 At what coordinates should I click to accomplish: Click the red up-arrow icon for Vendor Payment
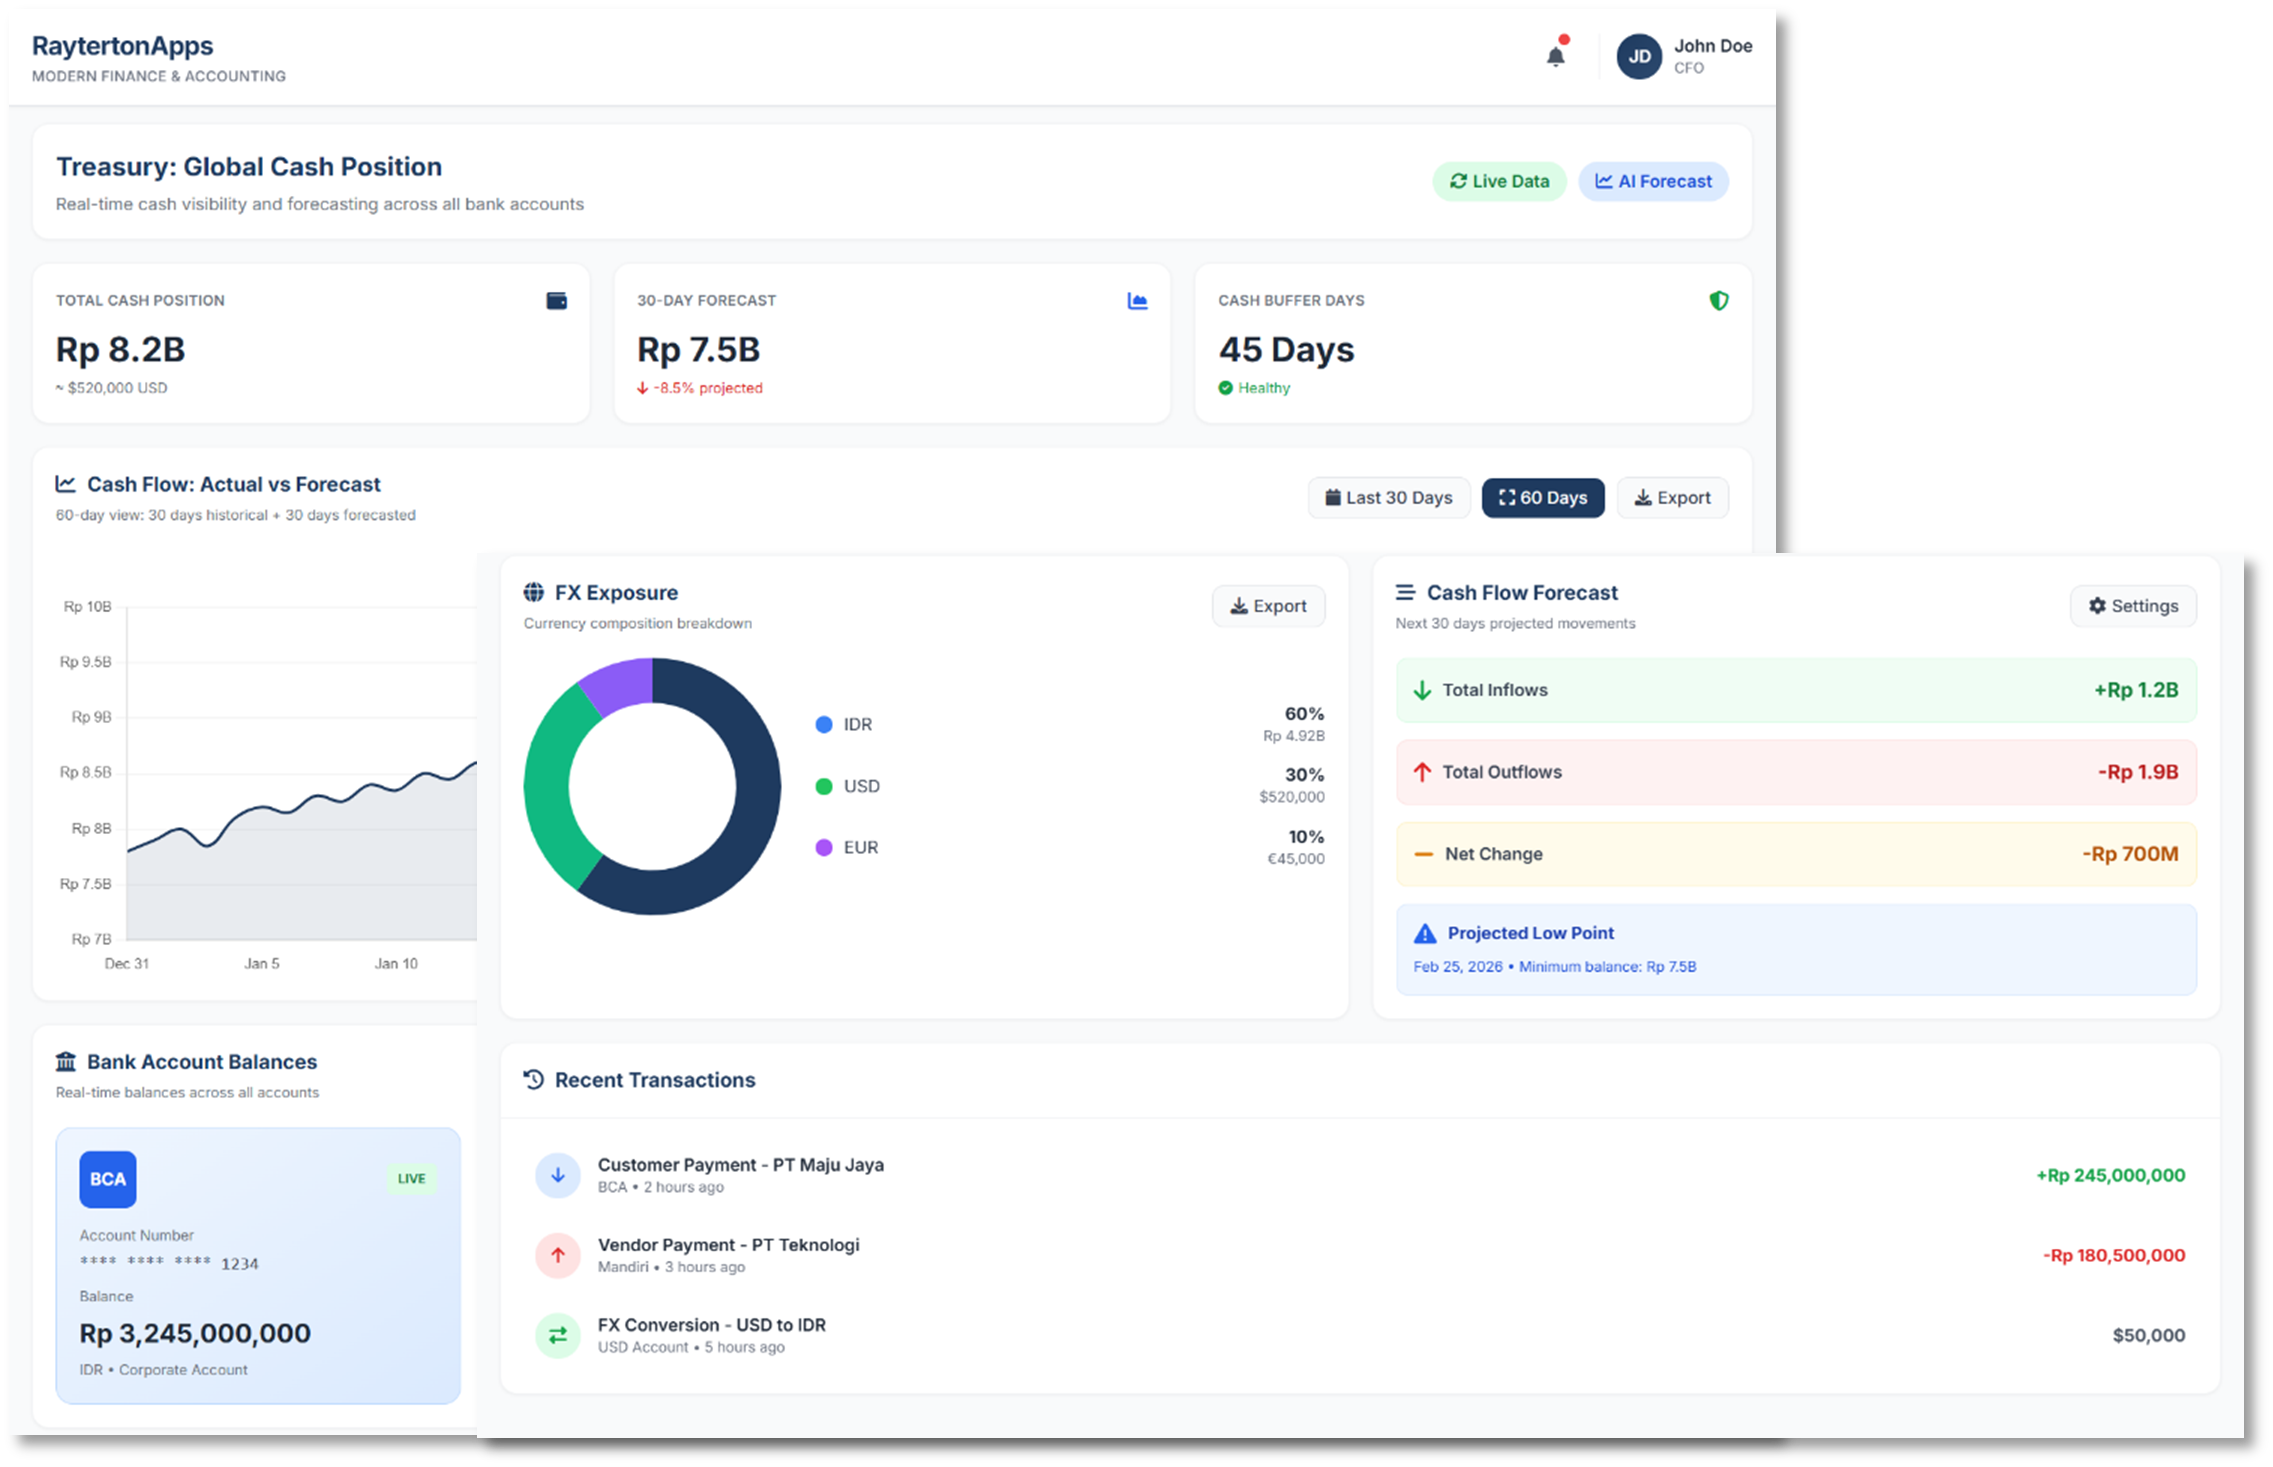click(x=558, y=1255)
